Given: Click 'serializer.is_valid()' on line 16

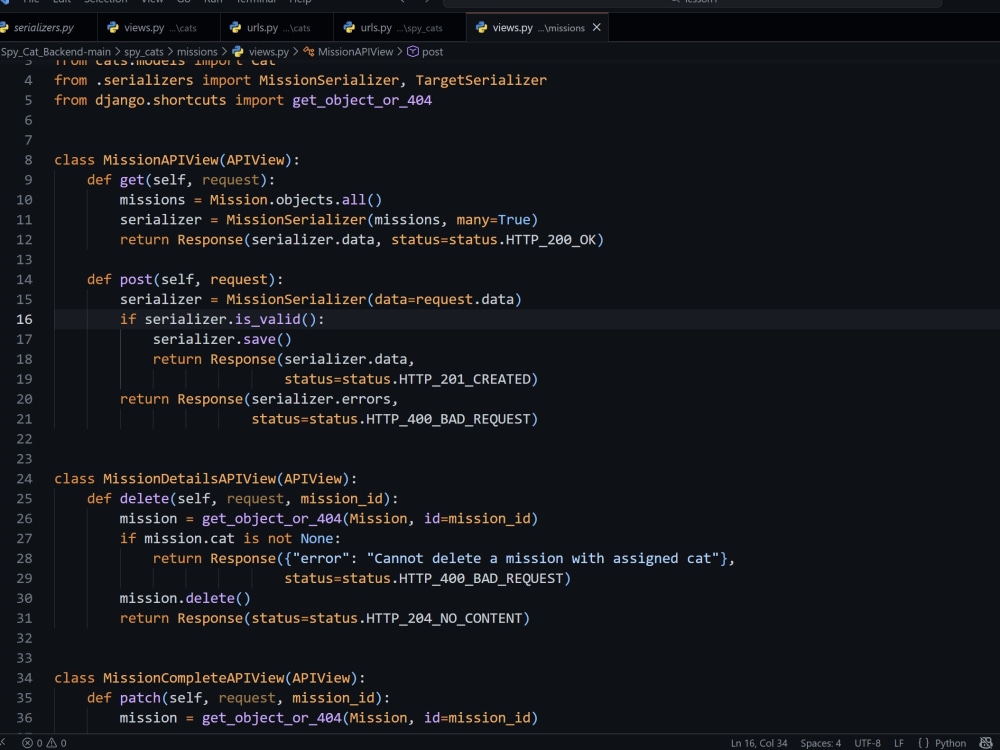Looking at the screenshot, I should point(230,320).
